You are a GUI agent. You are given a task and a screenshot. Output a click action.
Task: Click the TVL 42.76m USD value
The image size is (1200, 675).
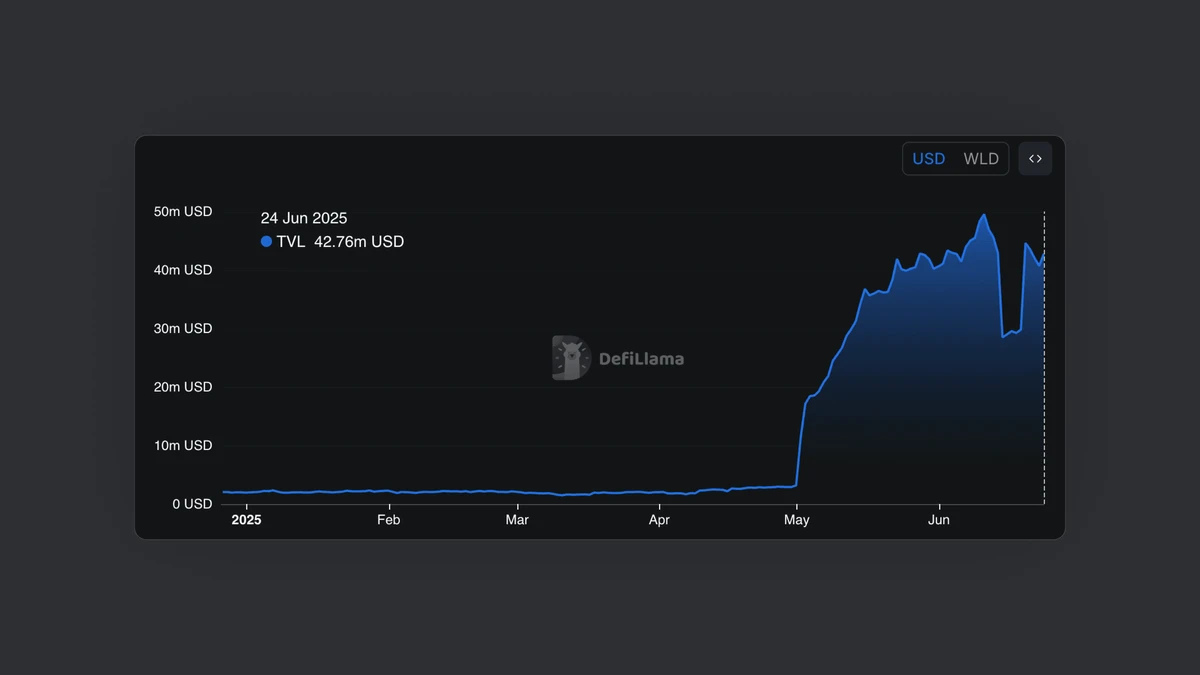[x=358, y=242]
